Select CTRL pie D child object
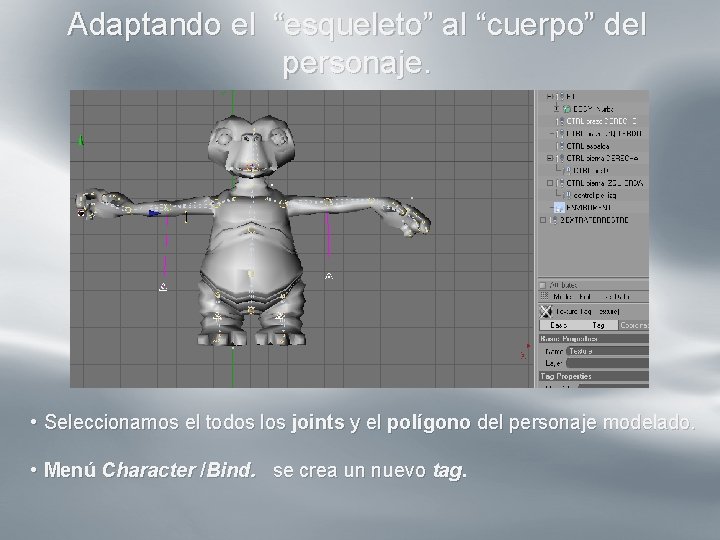Image resolution: width=720 pixels, height=540 pixels. tap(590, 170)
